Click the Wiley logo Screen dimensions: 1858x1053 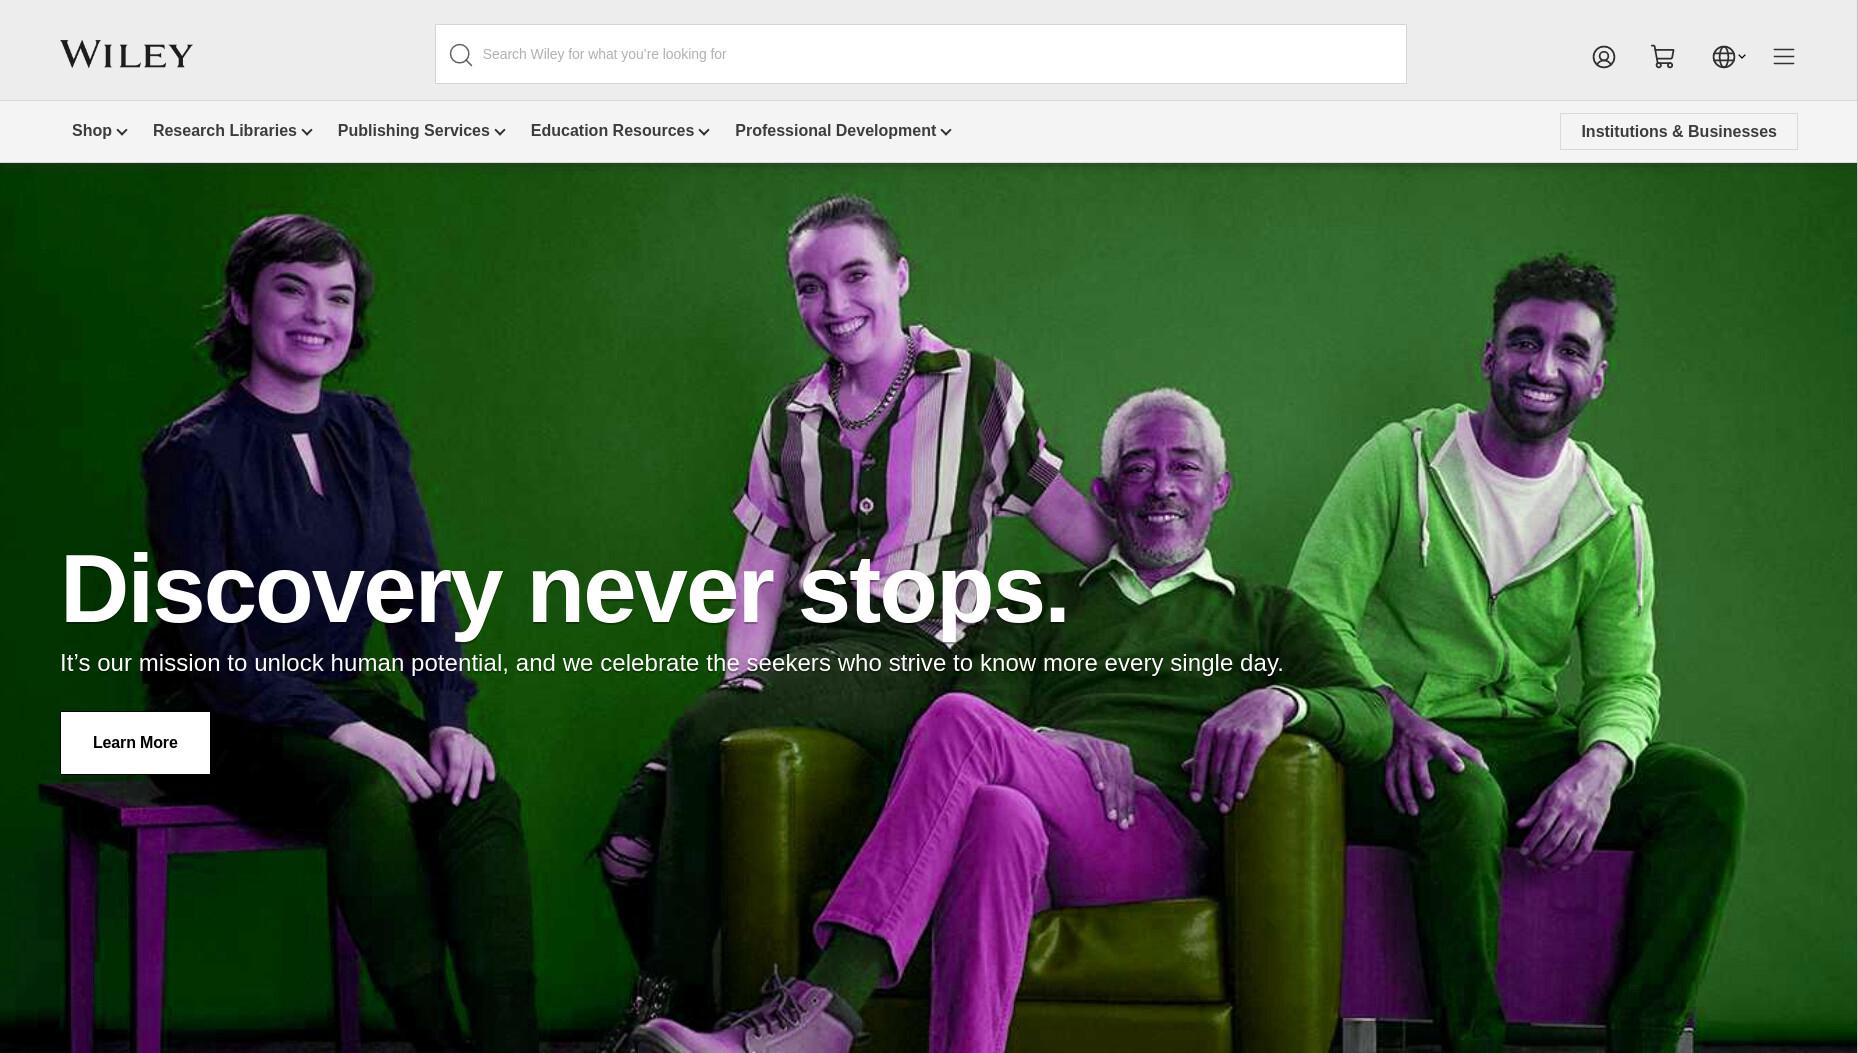[x=126, y=54]
